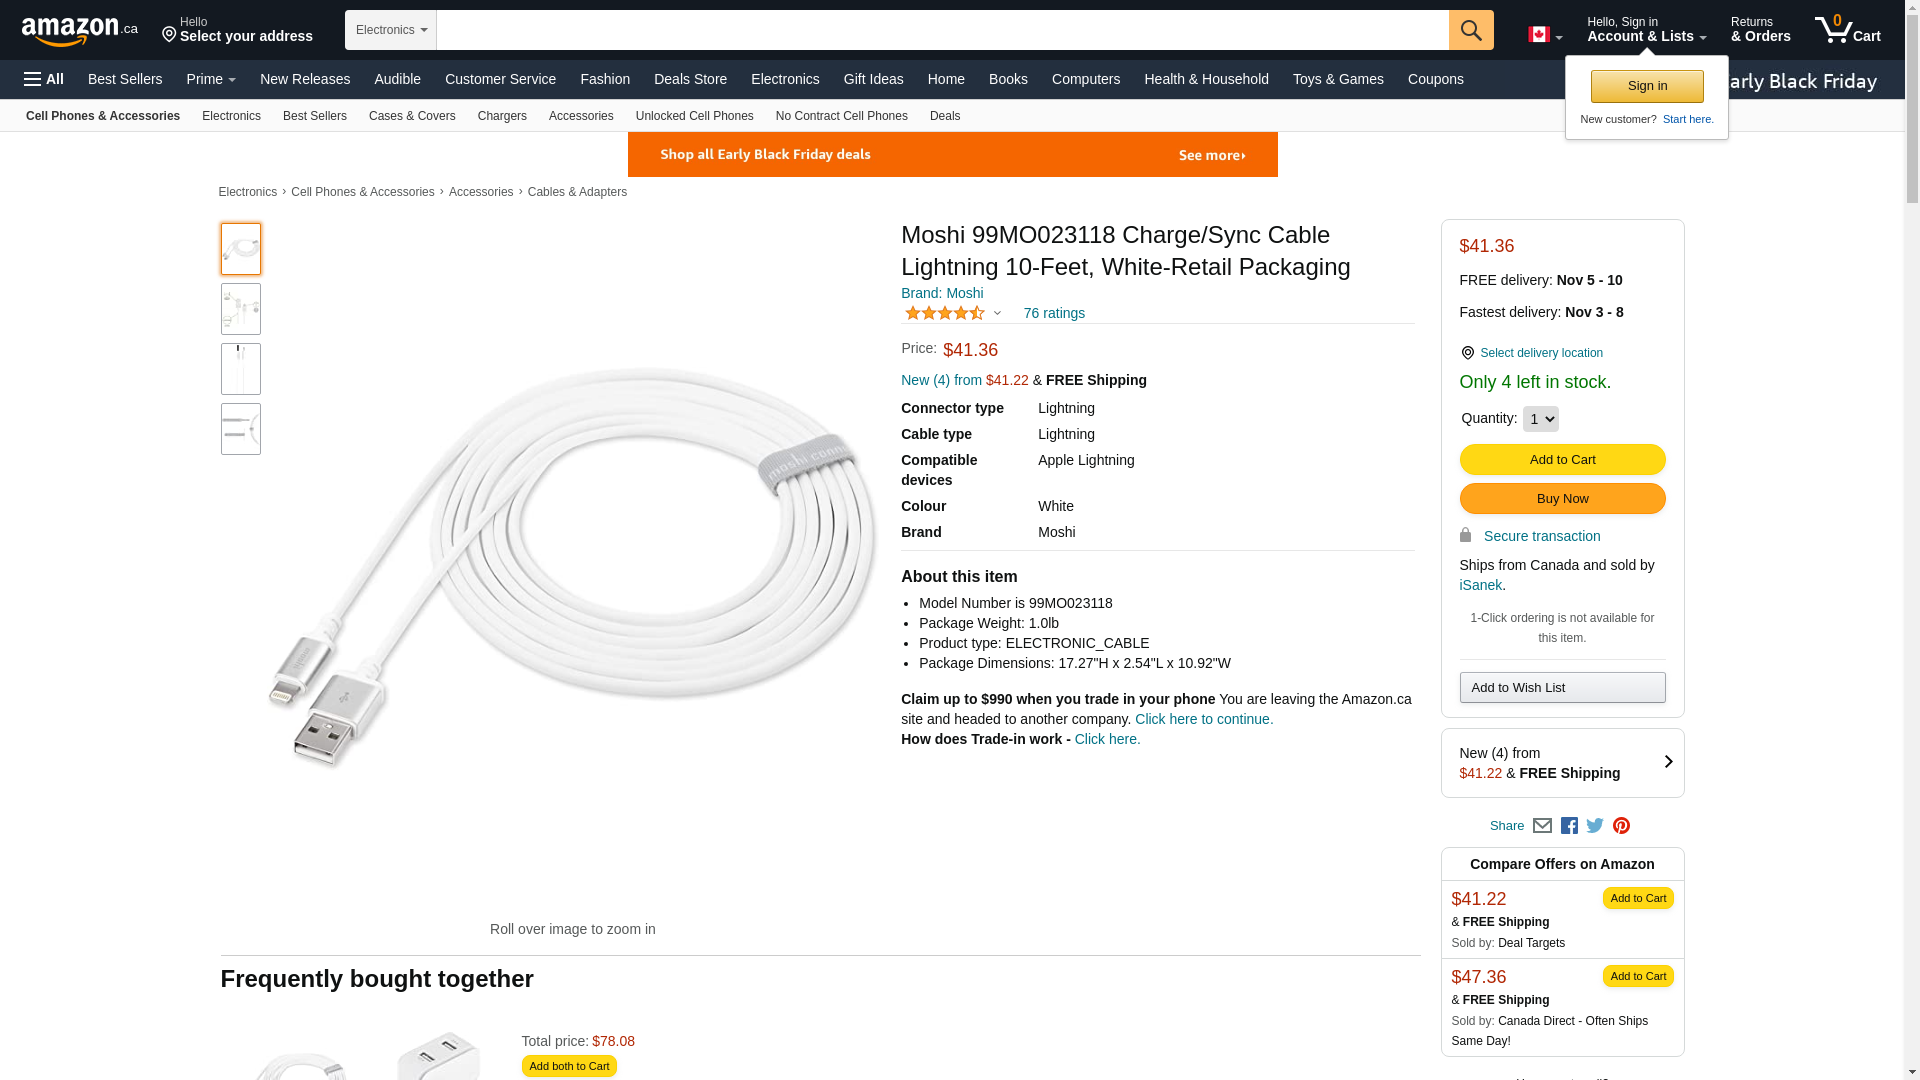This screenshot has height=1080, width=1920.
Task: Click the delivery location pin icon
Action: pyautogui.click(x=1467, y=353)
